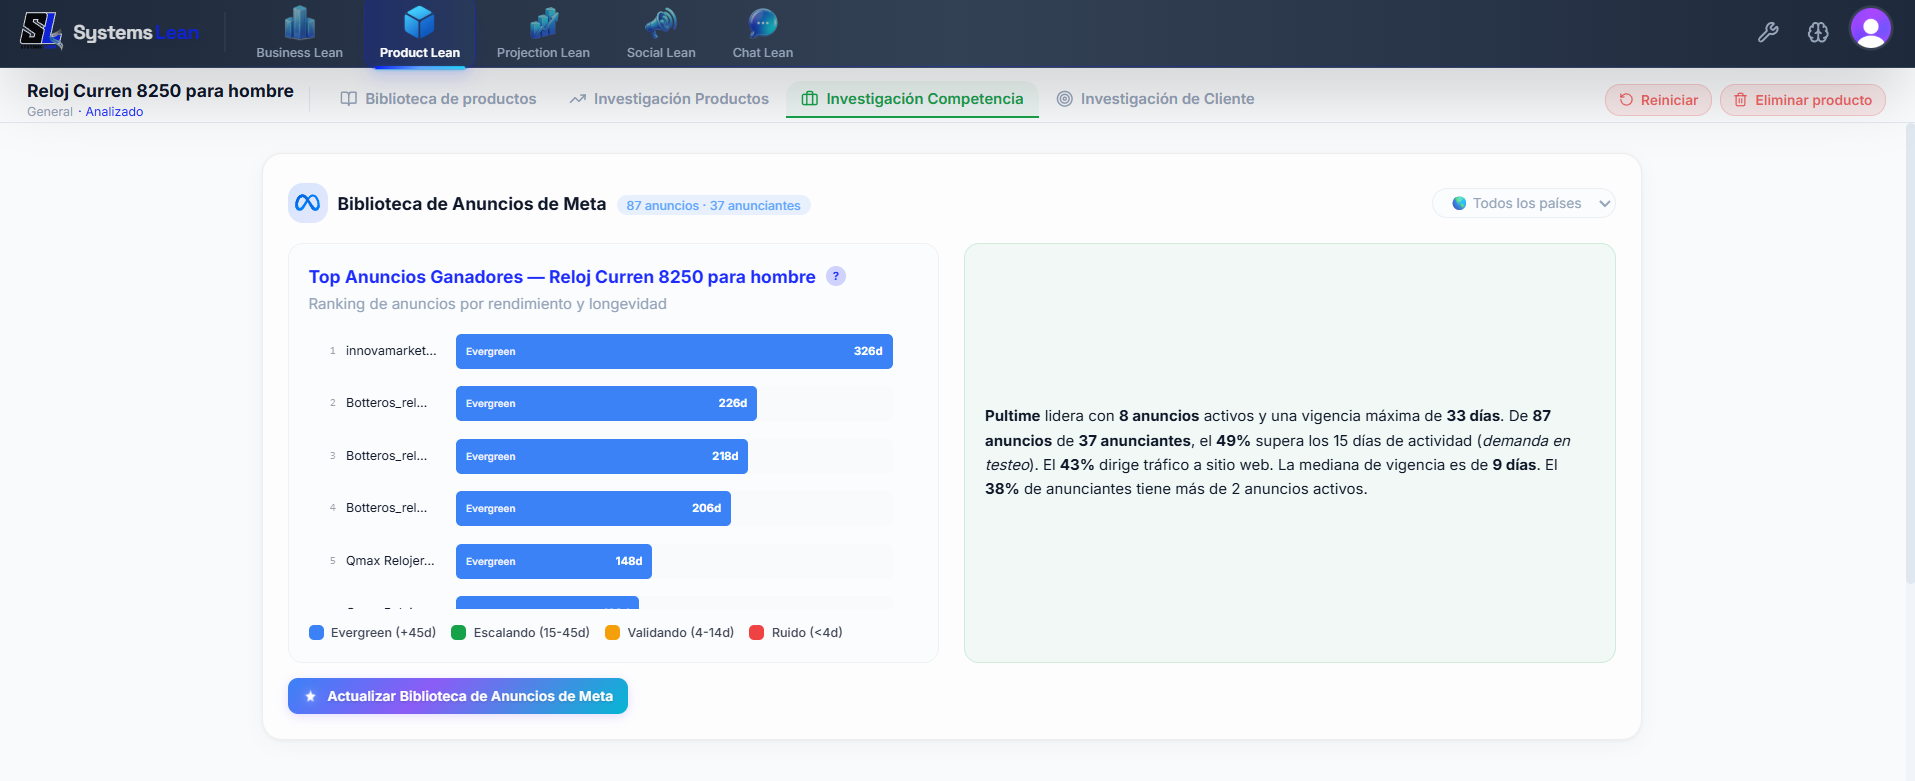Click the Biblioteca de Anuncios de Meta heading
Image resolution: width=1915 pixels, height=781 pixels.
[472, 204]
